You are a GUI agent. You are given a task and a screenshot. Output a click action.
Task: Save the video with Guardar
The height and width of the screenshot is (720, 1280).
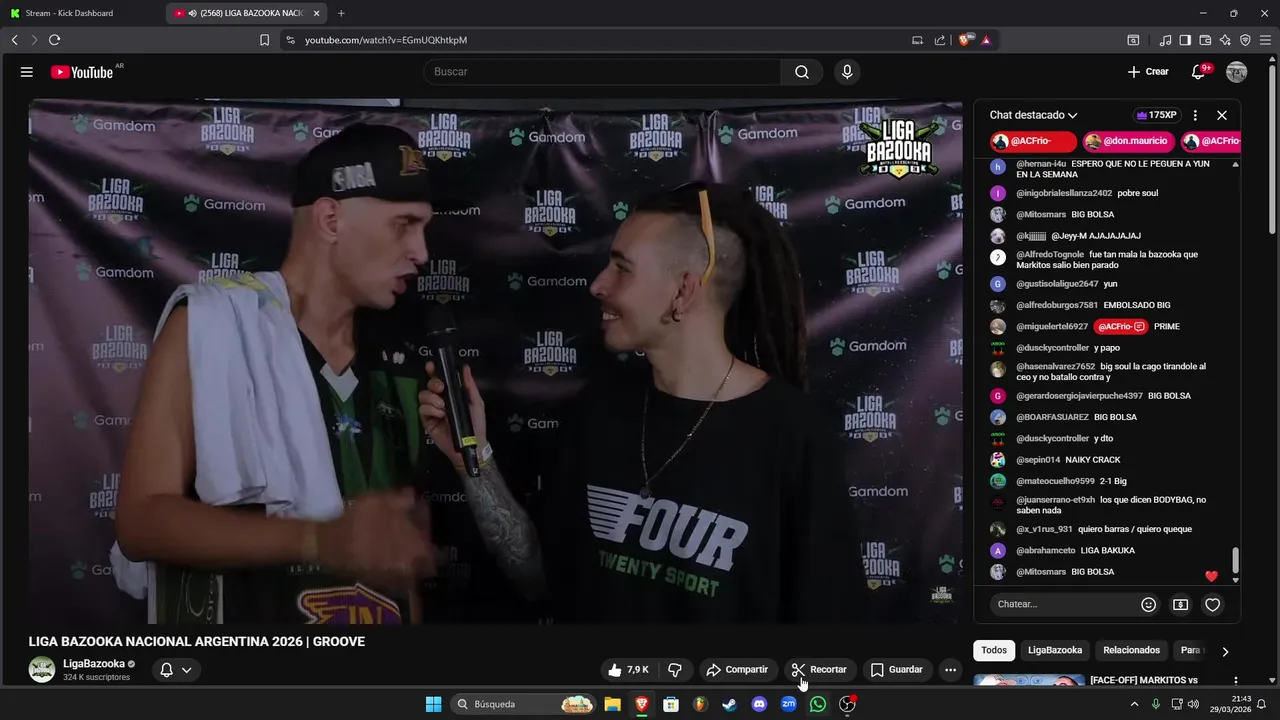(x=897, y=670)
